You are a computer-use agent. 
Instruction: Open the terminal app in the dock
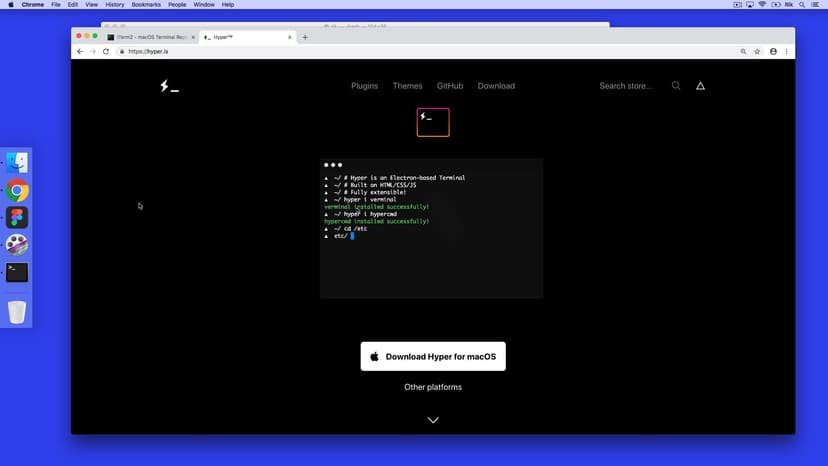coord(17,271)
